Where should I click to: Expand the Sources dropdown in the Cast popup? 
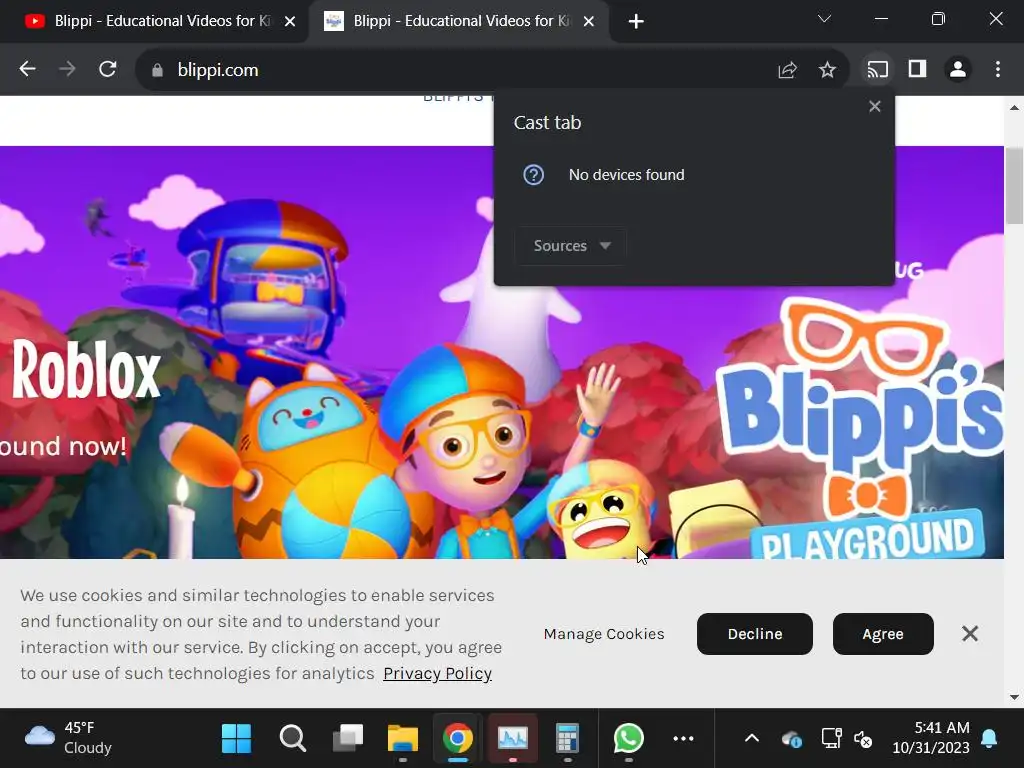571,246
